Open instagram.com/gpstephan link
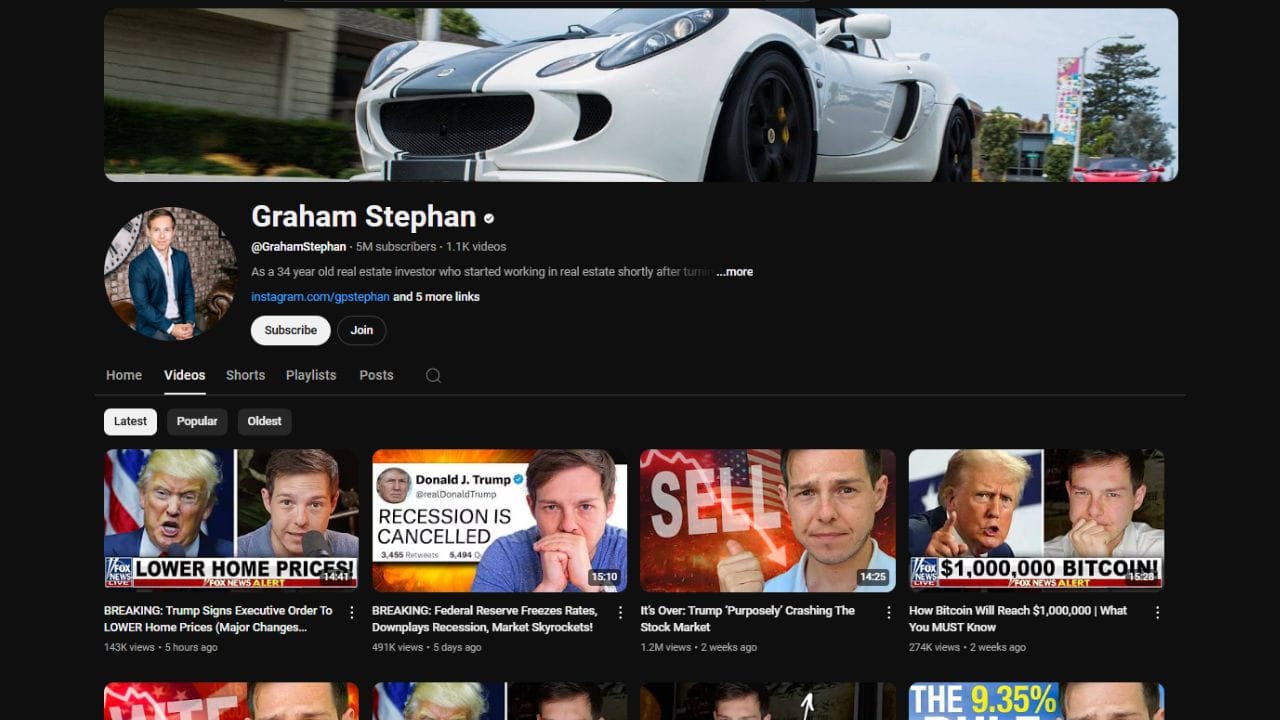The height and width of the screenshot is (720, 1280). [x=320, y=297]
